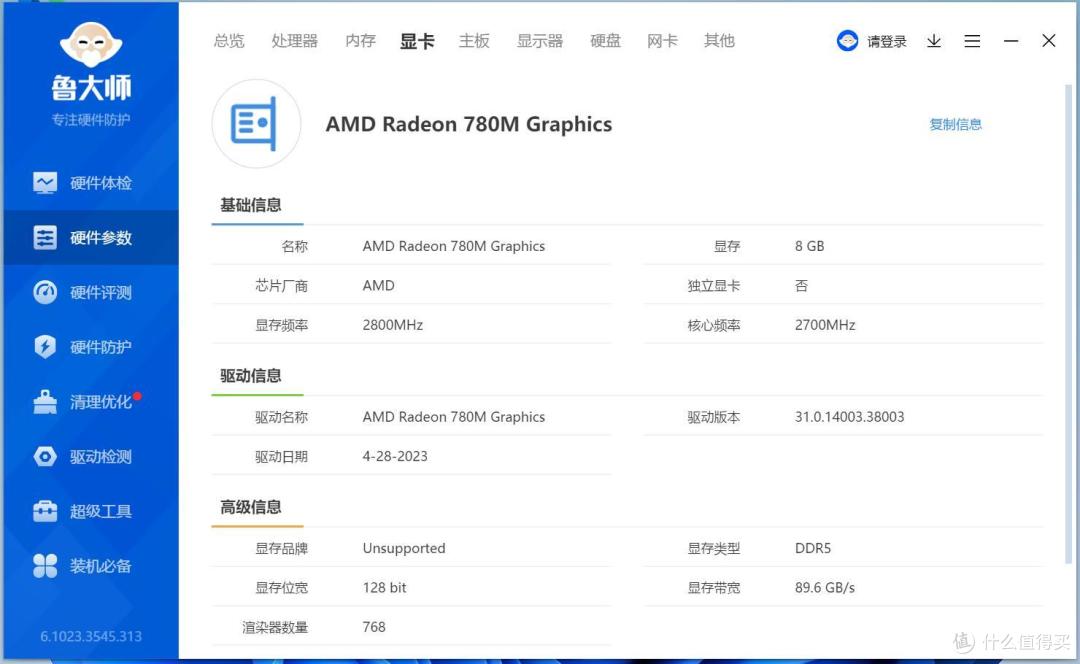Click the red dot on 清理优化
Screen dimensions: 1080x664
click(137, 396)
